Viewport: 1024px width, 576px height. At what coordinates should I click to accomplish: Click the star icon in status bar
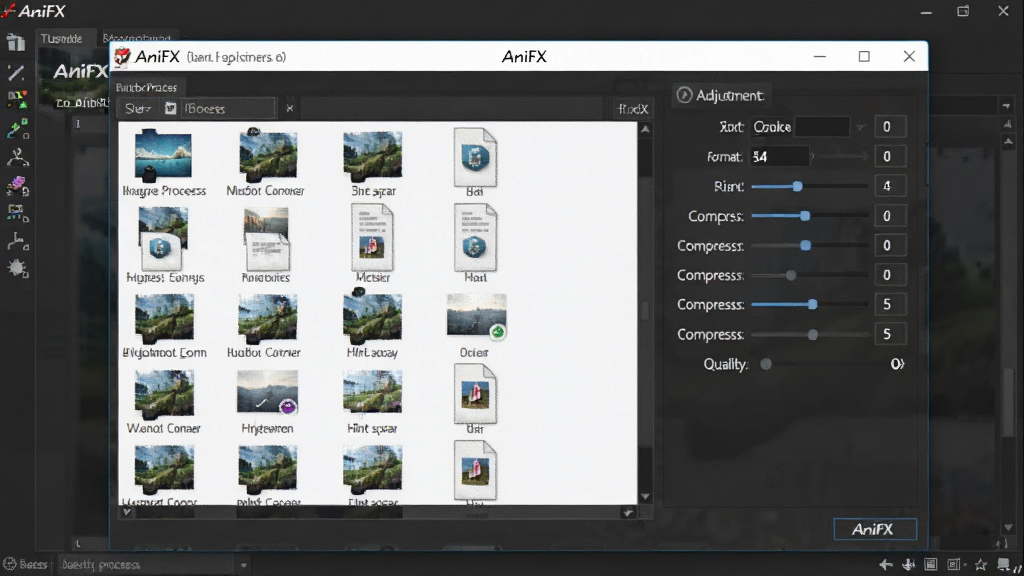[x=980, y=564]
